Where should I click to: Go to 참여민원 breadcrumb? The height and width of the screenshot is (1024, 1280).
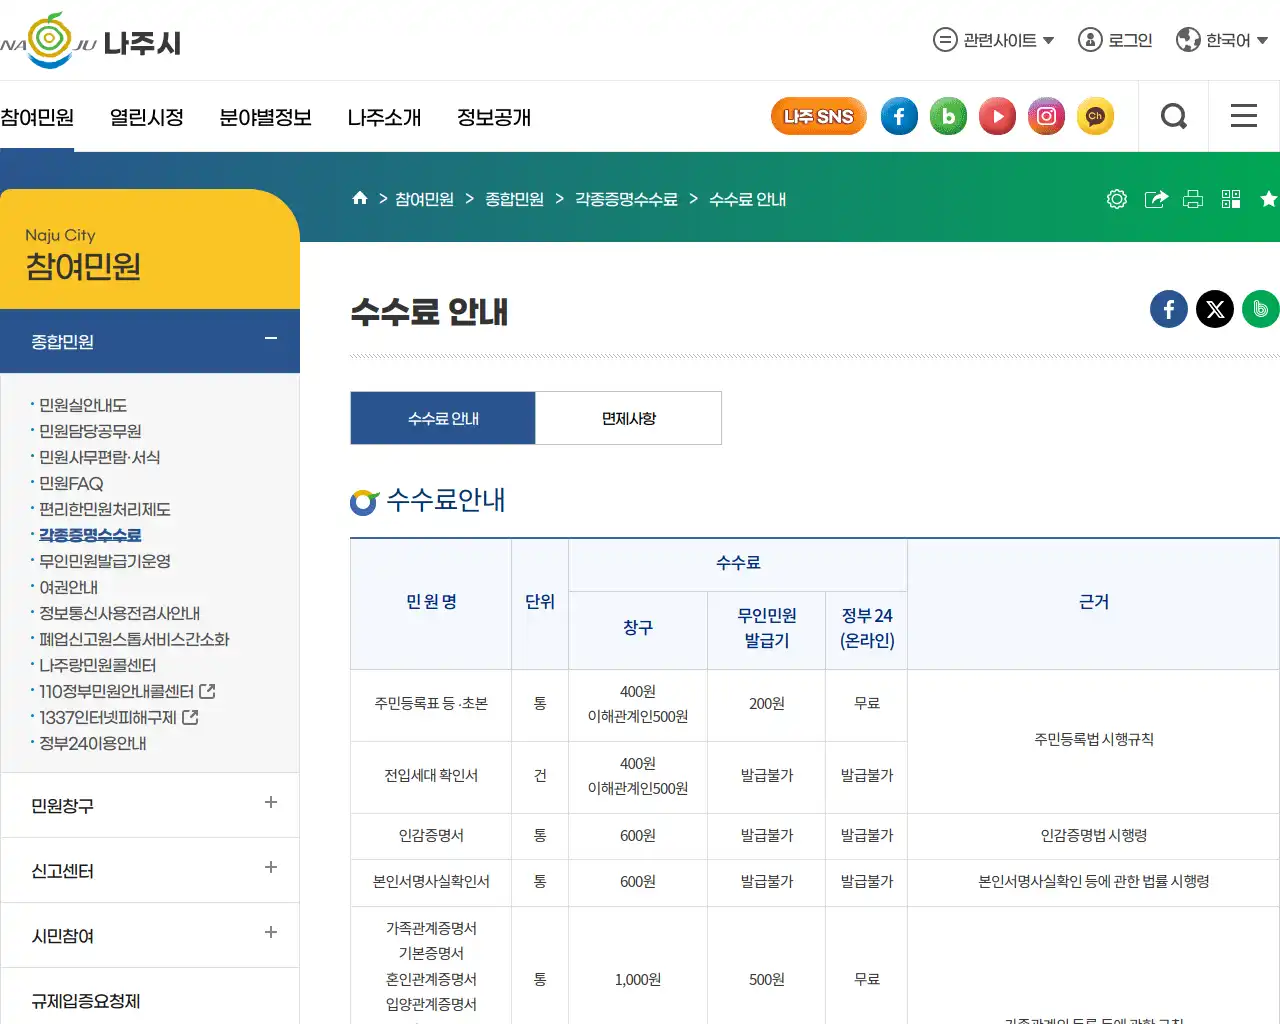(424, 199)
